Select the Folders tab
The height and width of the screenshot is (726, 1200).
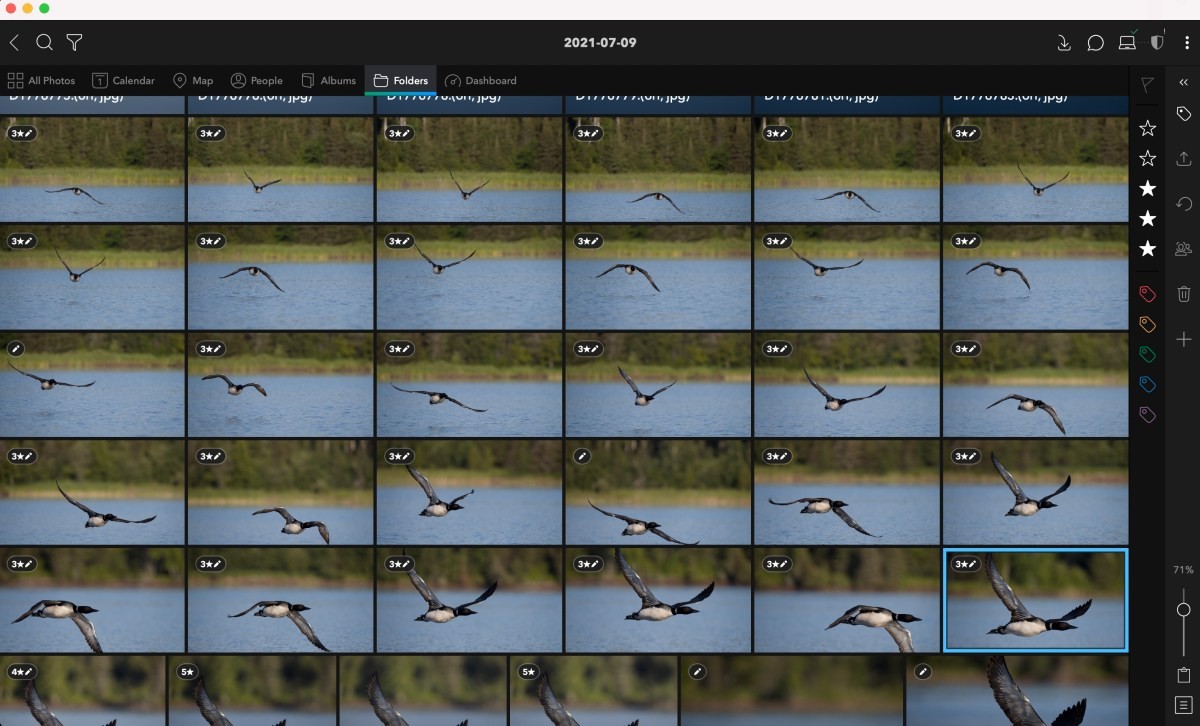pos(401,80)
